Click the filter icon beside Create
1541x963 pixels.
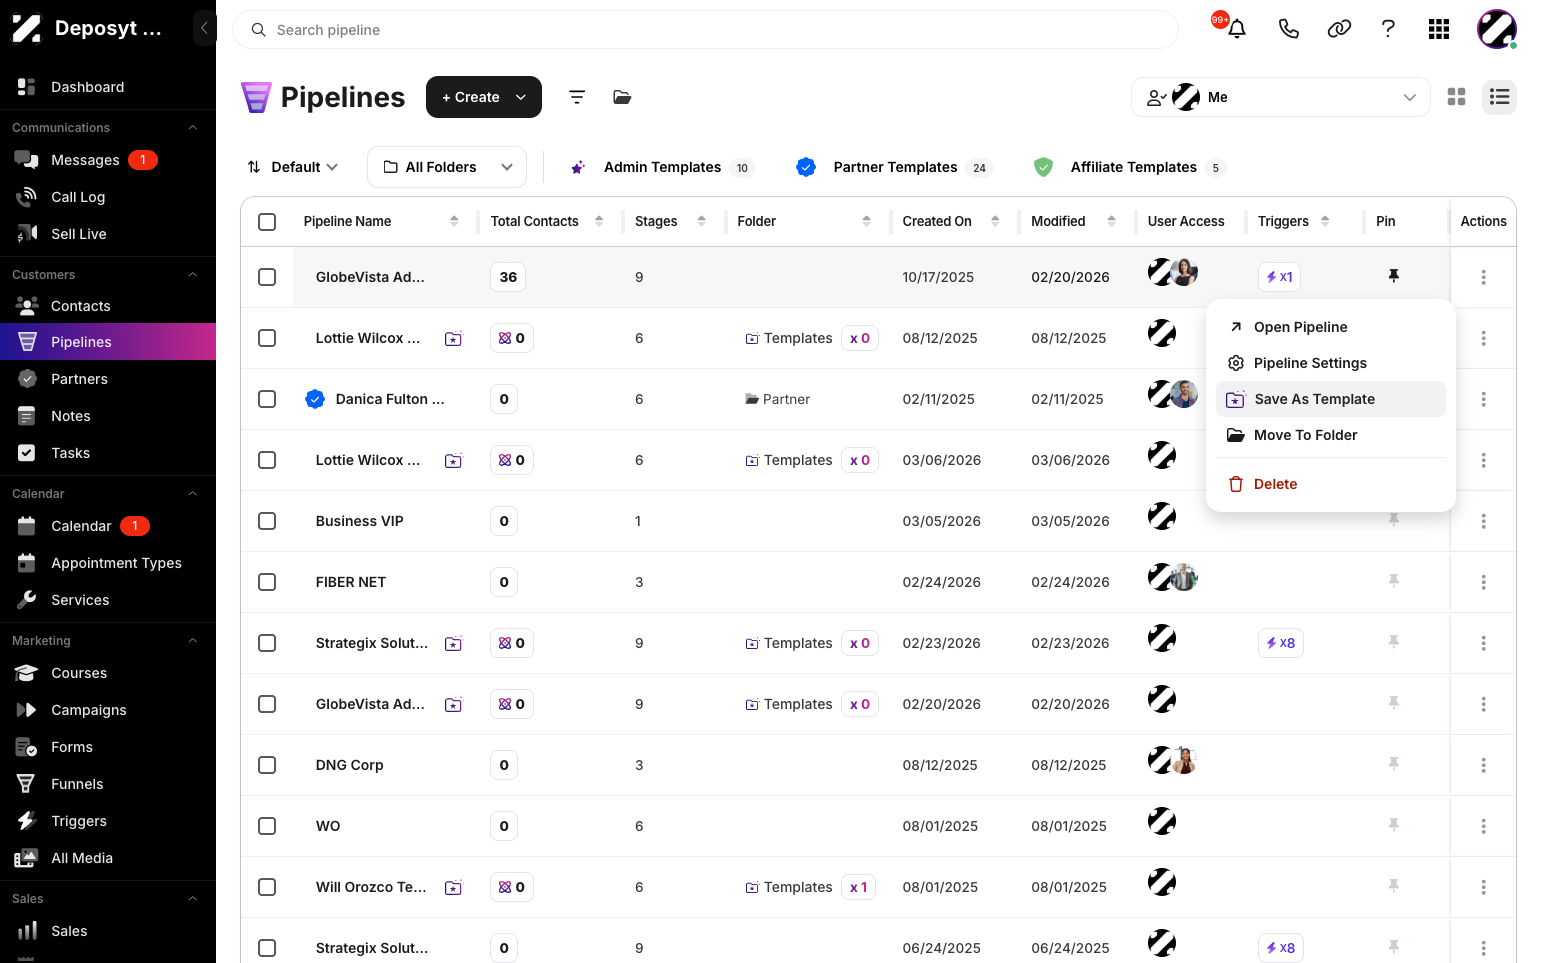point(577,97)
